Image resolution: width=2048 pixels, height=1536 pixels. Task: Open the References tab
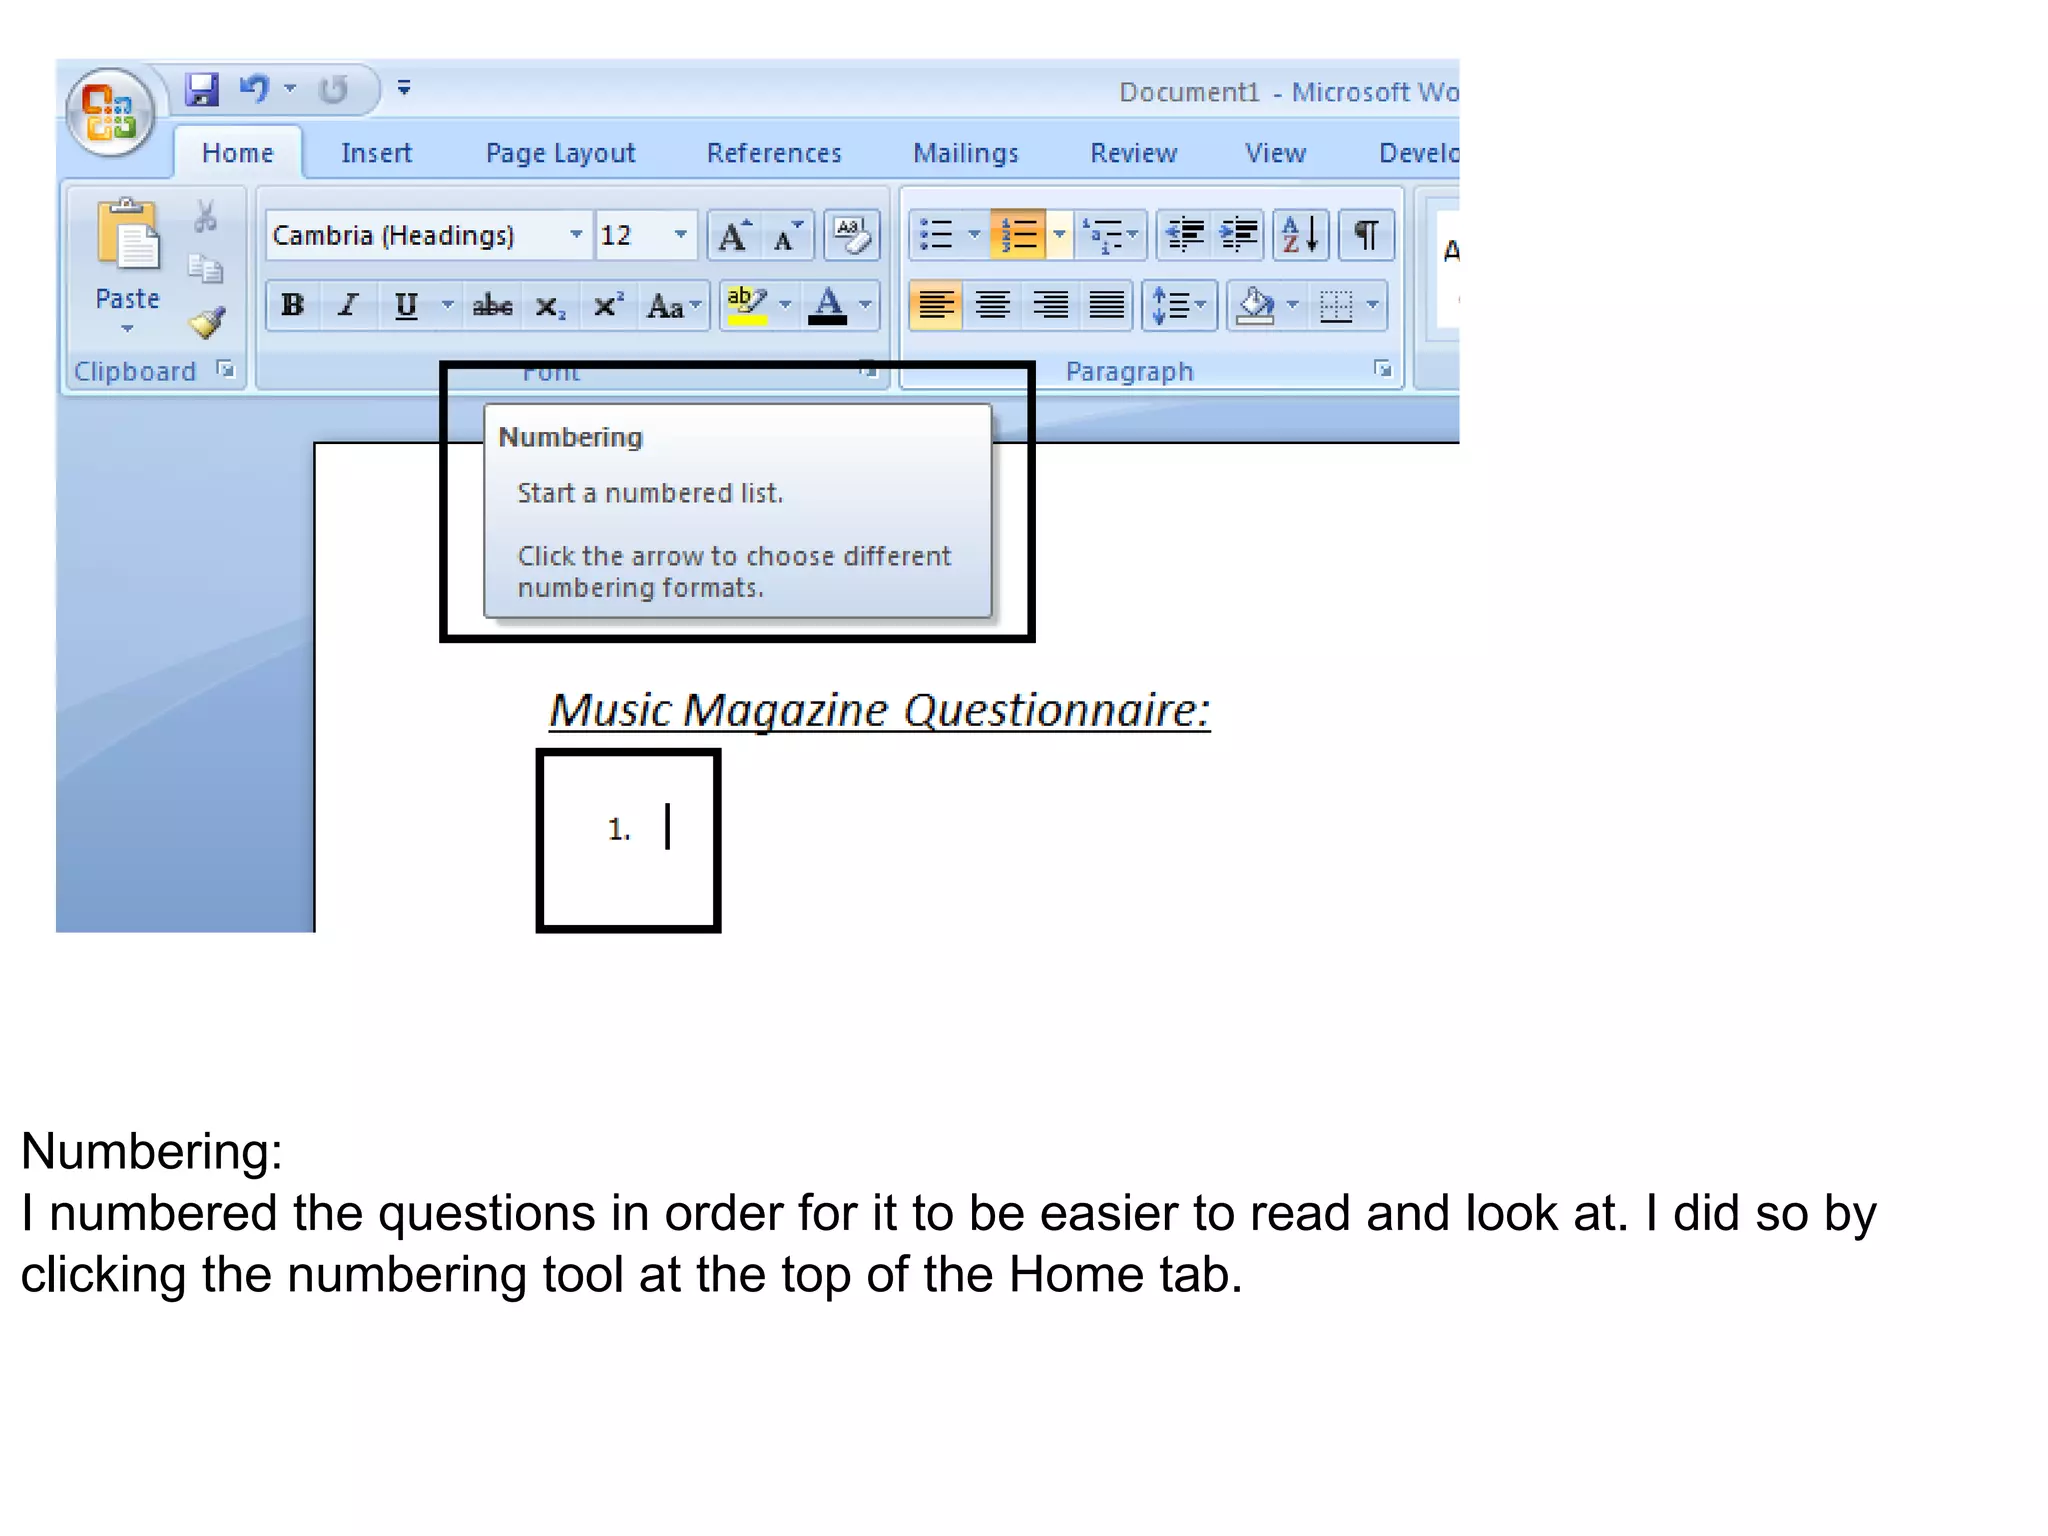click(x=774, y=153)
